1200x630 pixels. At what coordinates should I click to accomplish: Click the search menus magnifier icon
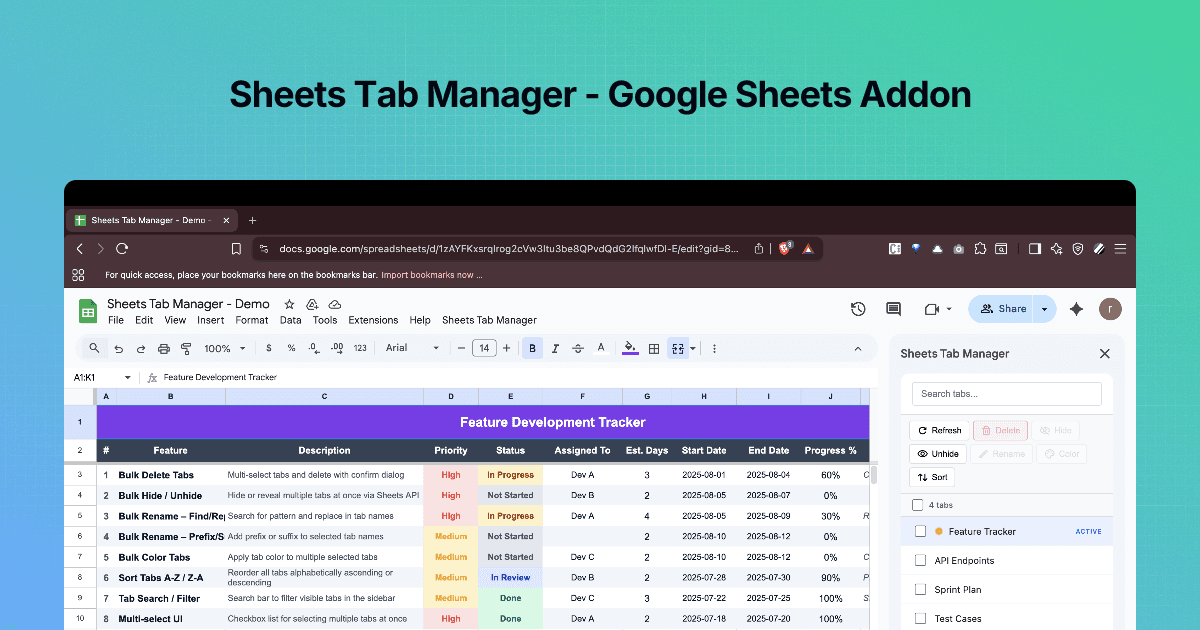click(x=94, y=348)
